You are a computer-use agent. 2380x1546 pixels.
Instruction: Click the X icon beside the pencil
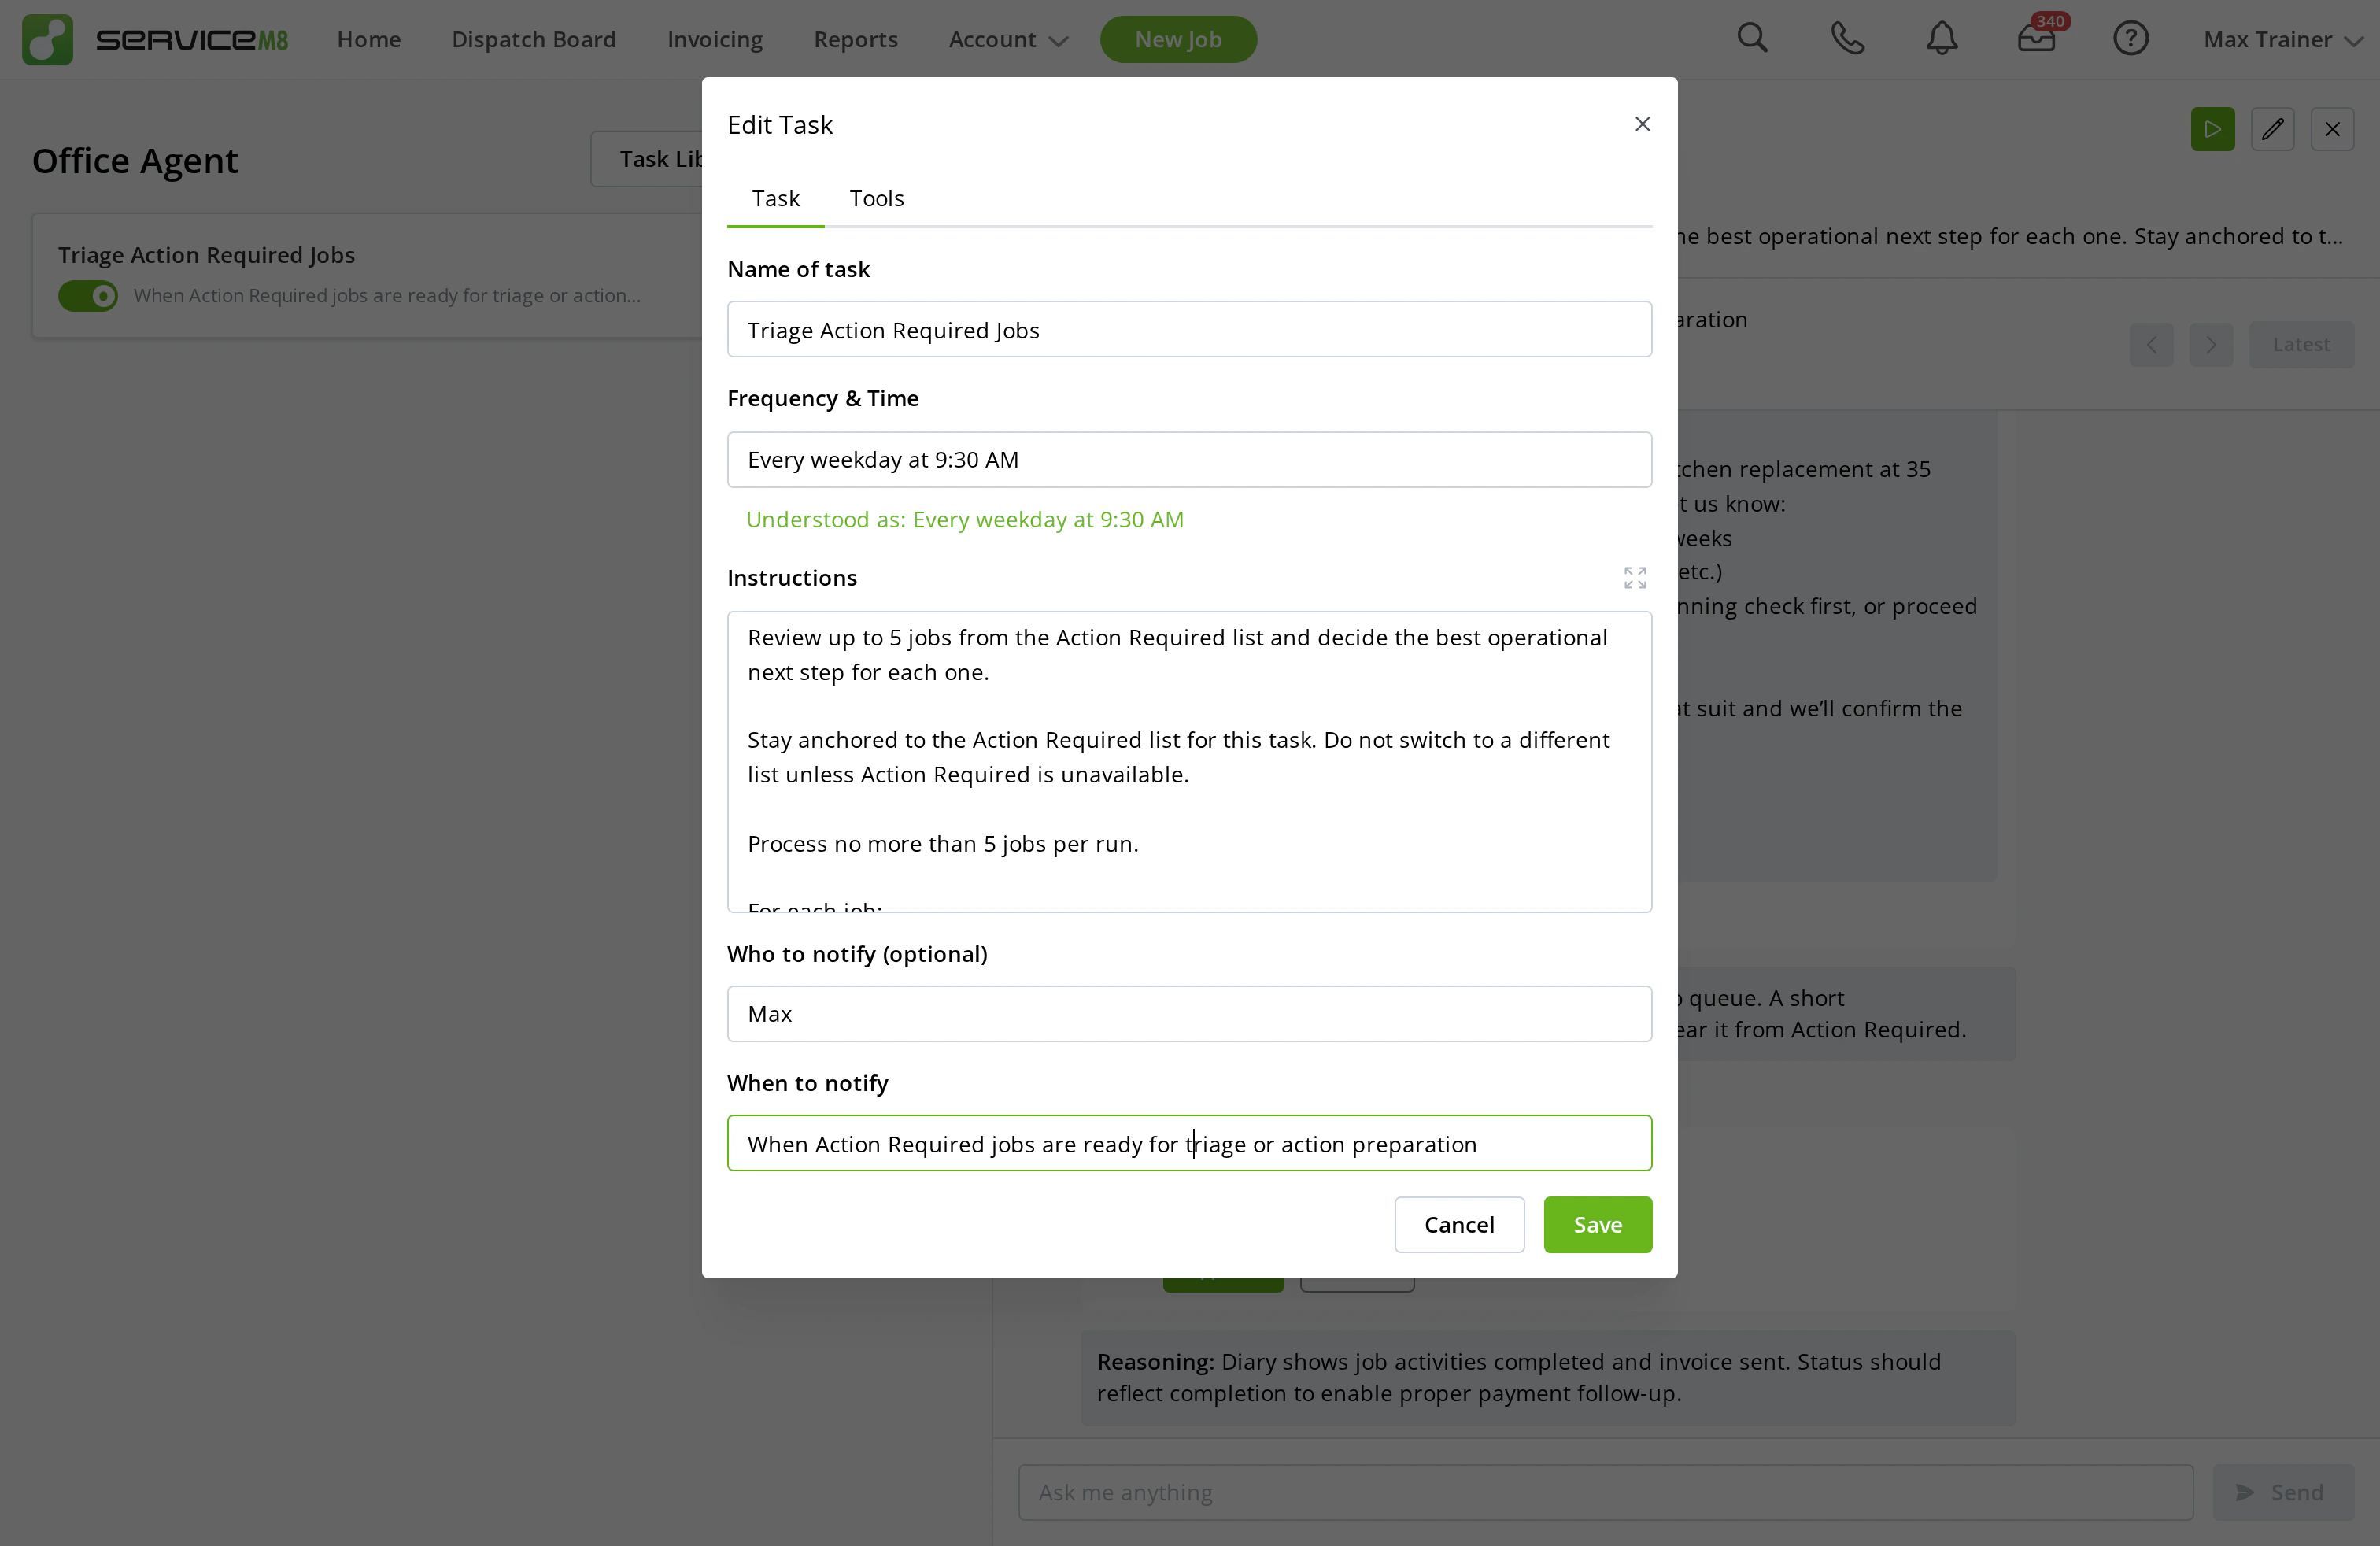[x=2333, y=129]
